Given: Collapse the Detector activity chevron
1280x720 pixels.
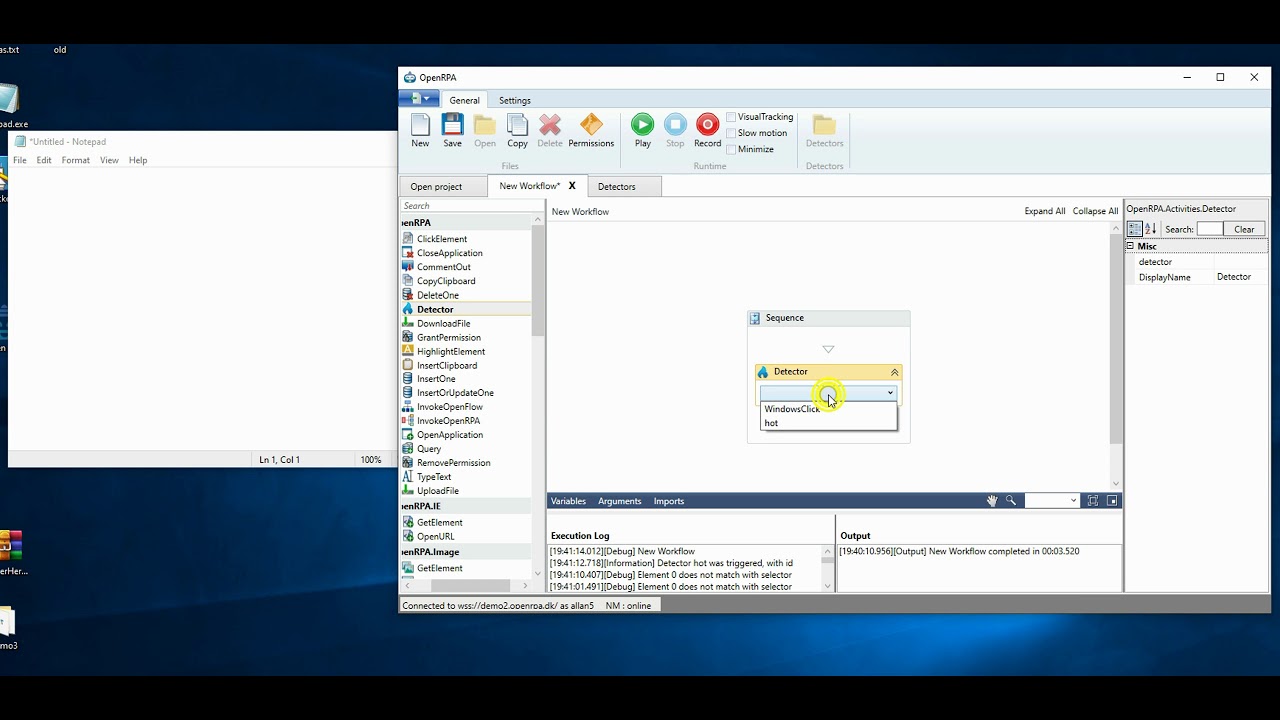Looking at the screenshot, I should click(894, 372).
